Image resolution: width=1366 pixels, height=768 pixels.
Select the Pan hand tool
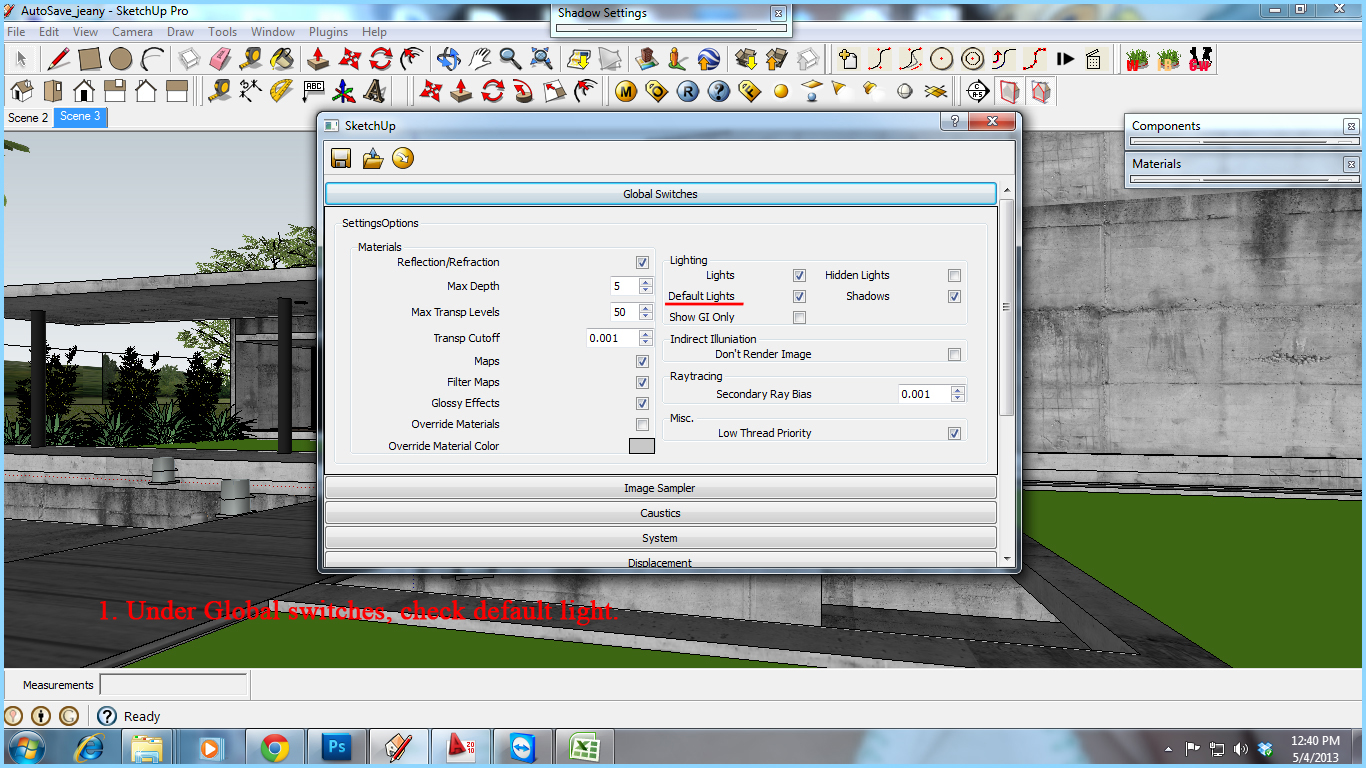(480, 59)
